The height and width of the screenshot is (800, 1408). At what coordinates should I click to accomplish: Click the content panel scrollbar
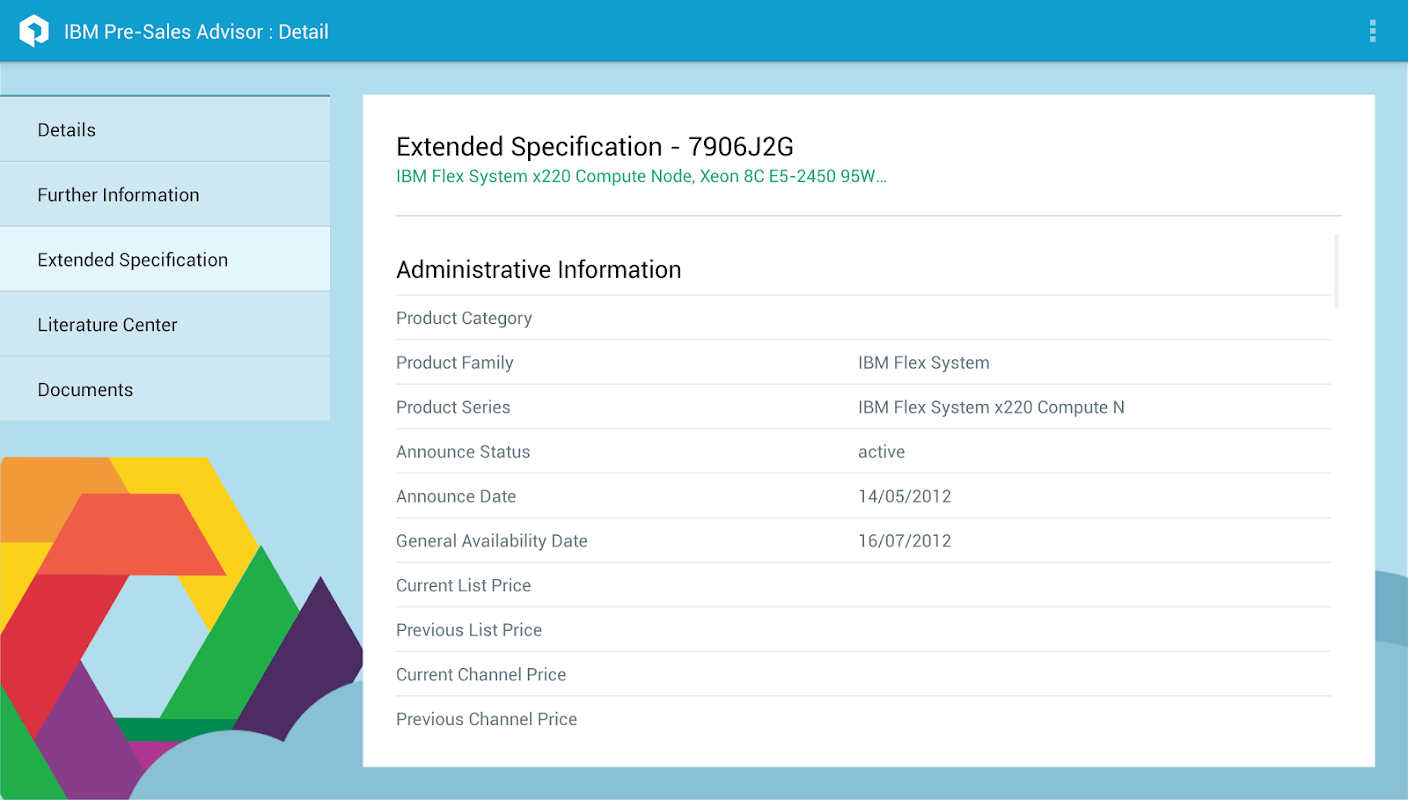click(1336, 271)
